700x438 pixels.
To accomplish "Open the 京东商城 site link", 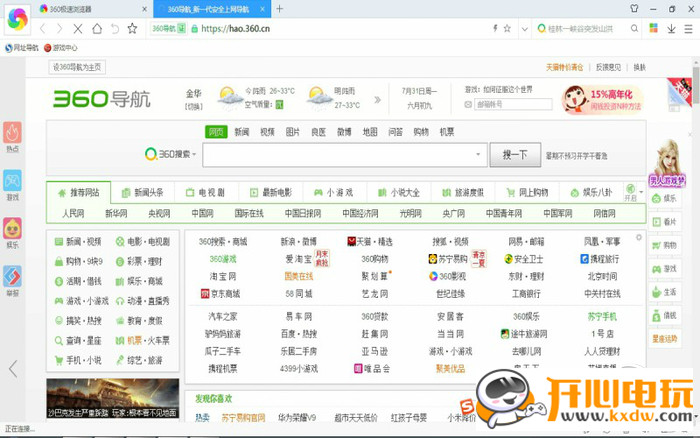I will [223, 294].
